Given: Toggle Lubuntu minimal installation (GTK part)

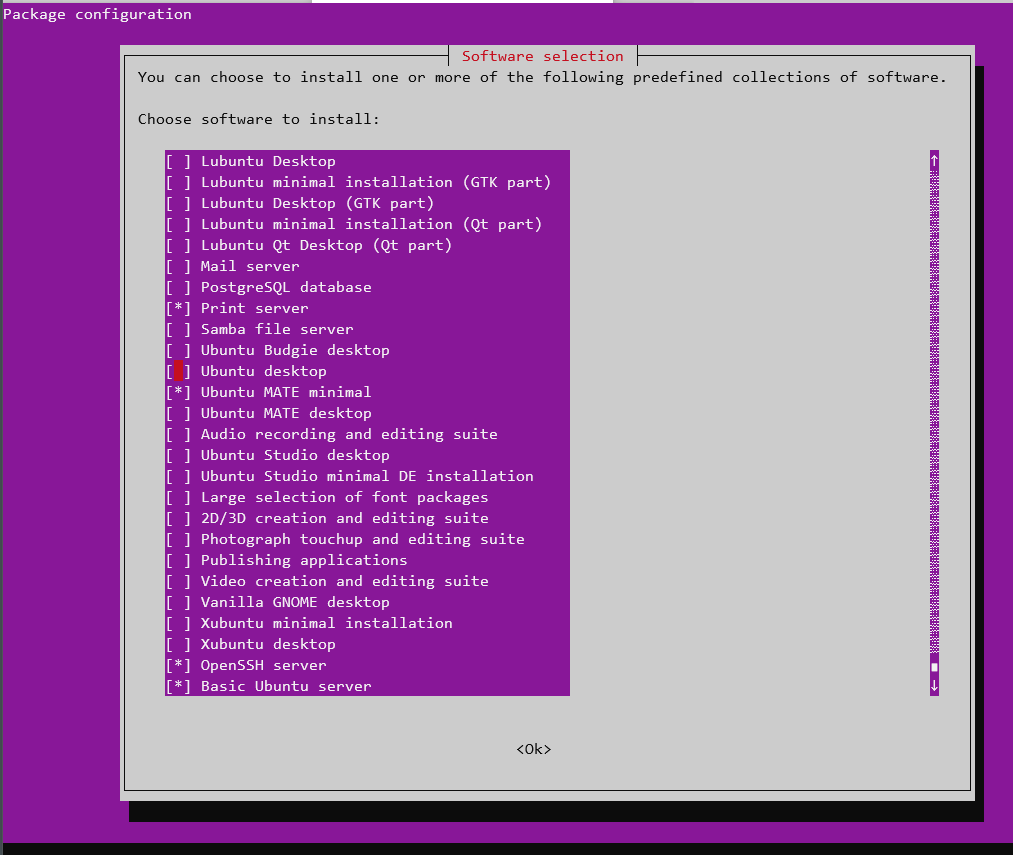Looking at the screenshot, I should coord(178,182).
